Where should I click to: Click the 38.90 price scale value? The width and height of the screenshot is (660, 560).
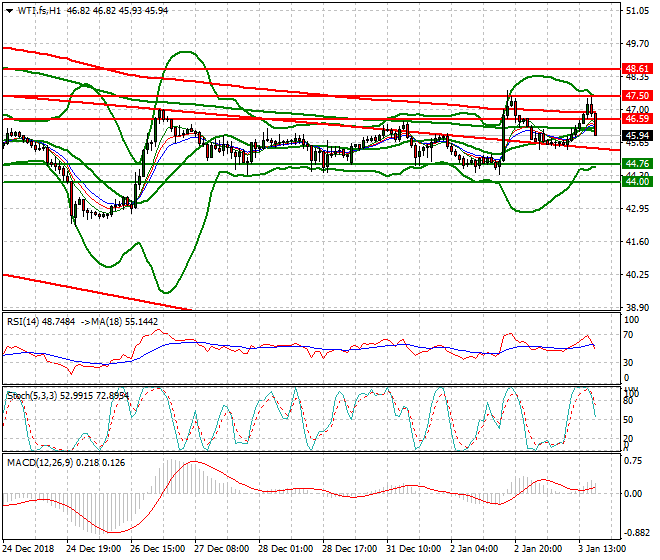637,308
